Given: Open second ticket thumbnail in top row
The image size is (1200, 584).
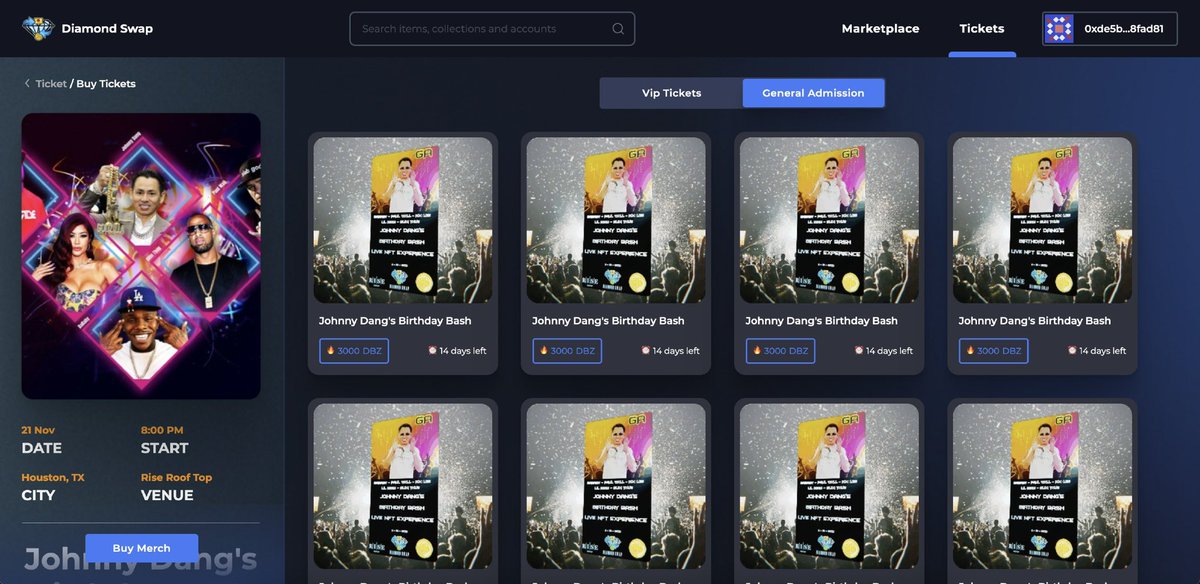Looking at the screenshot, I should (x=616, y=220).
